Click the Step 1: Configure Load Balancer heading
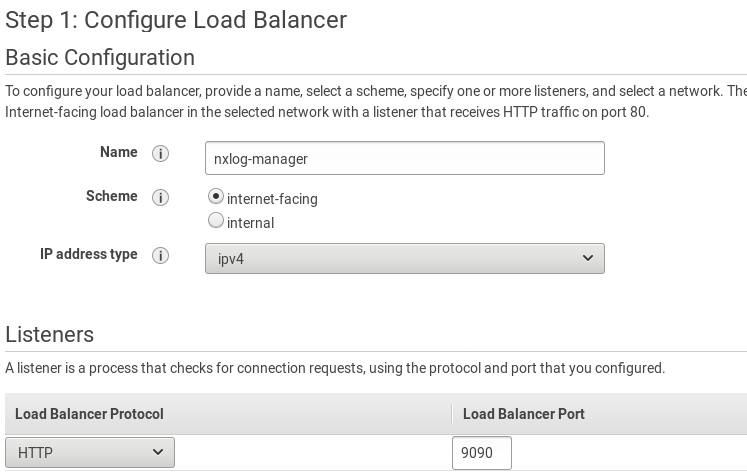747x473 pixels. pos(176,19)
